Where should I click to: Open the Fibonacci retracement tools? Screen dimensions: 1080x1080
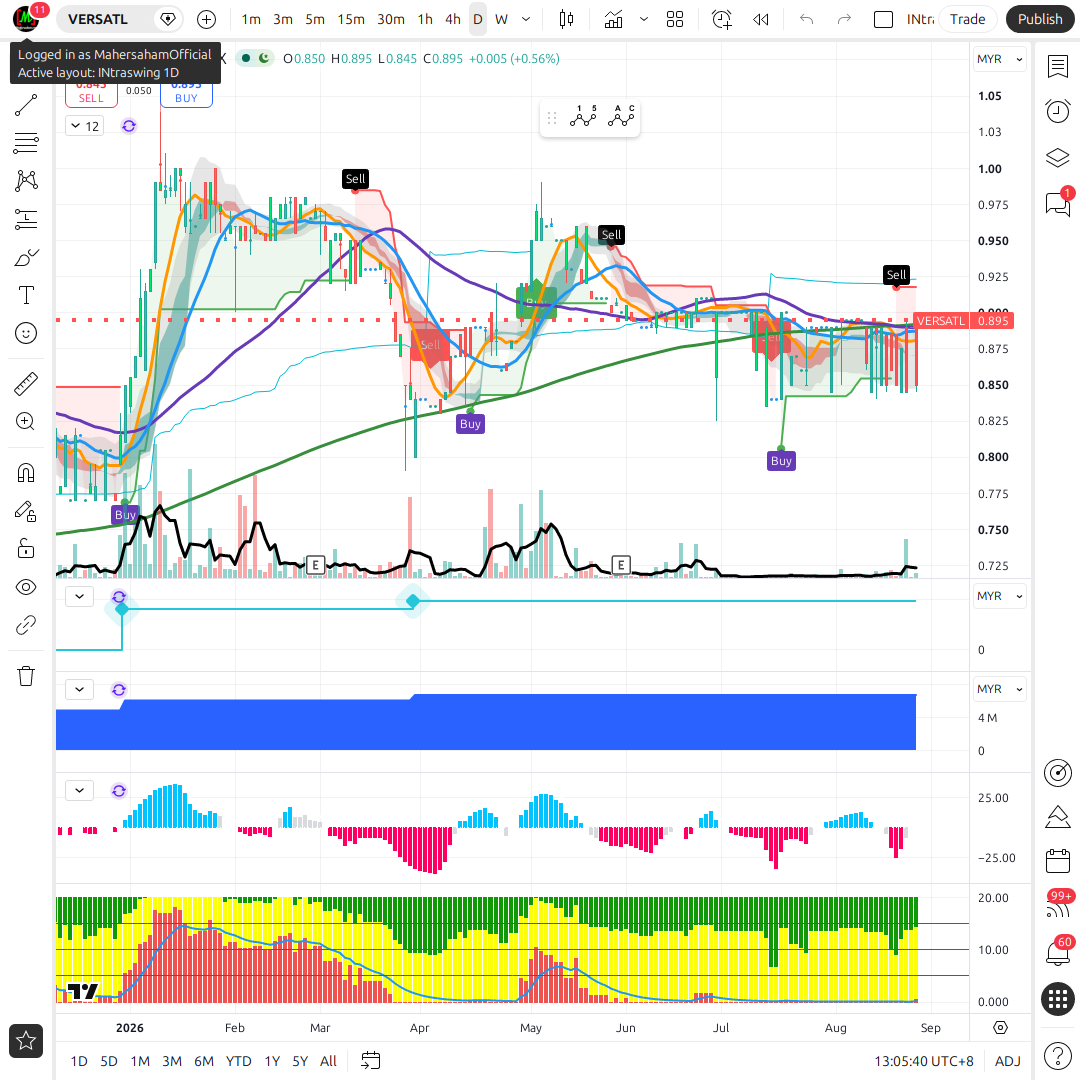(x=25, y=143)
